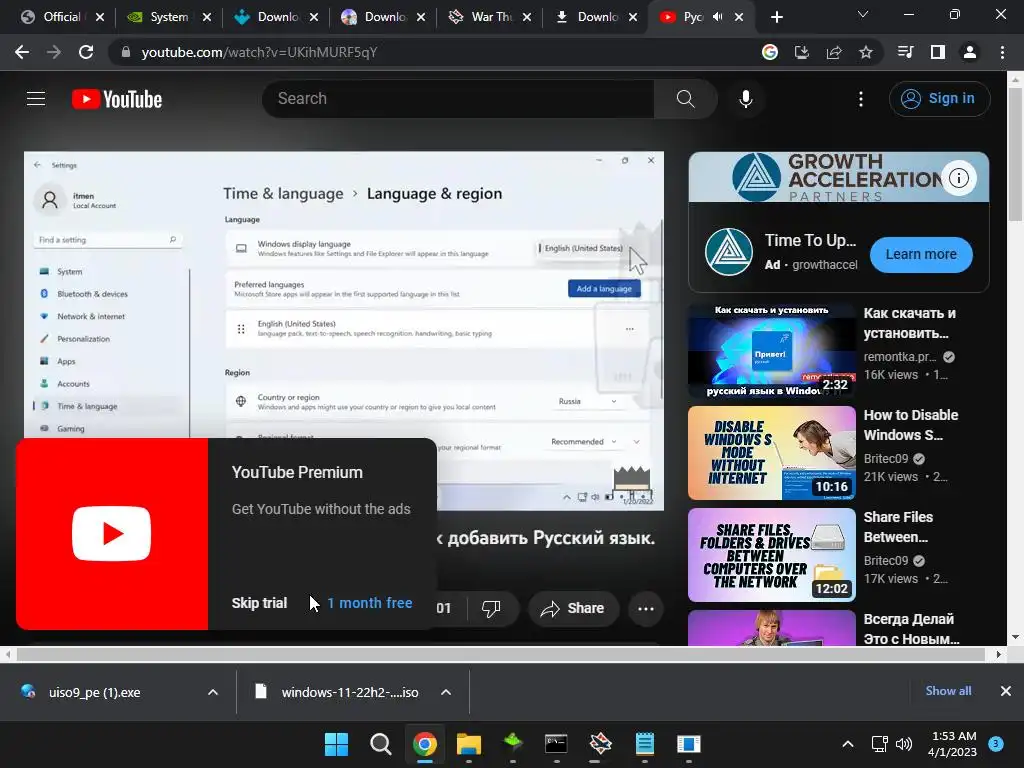Open the YouTube hamburger guide menu
Image resolution: width=1024 pixels, height=768 pixels.
tap(36, 99)
